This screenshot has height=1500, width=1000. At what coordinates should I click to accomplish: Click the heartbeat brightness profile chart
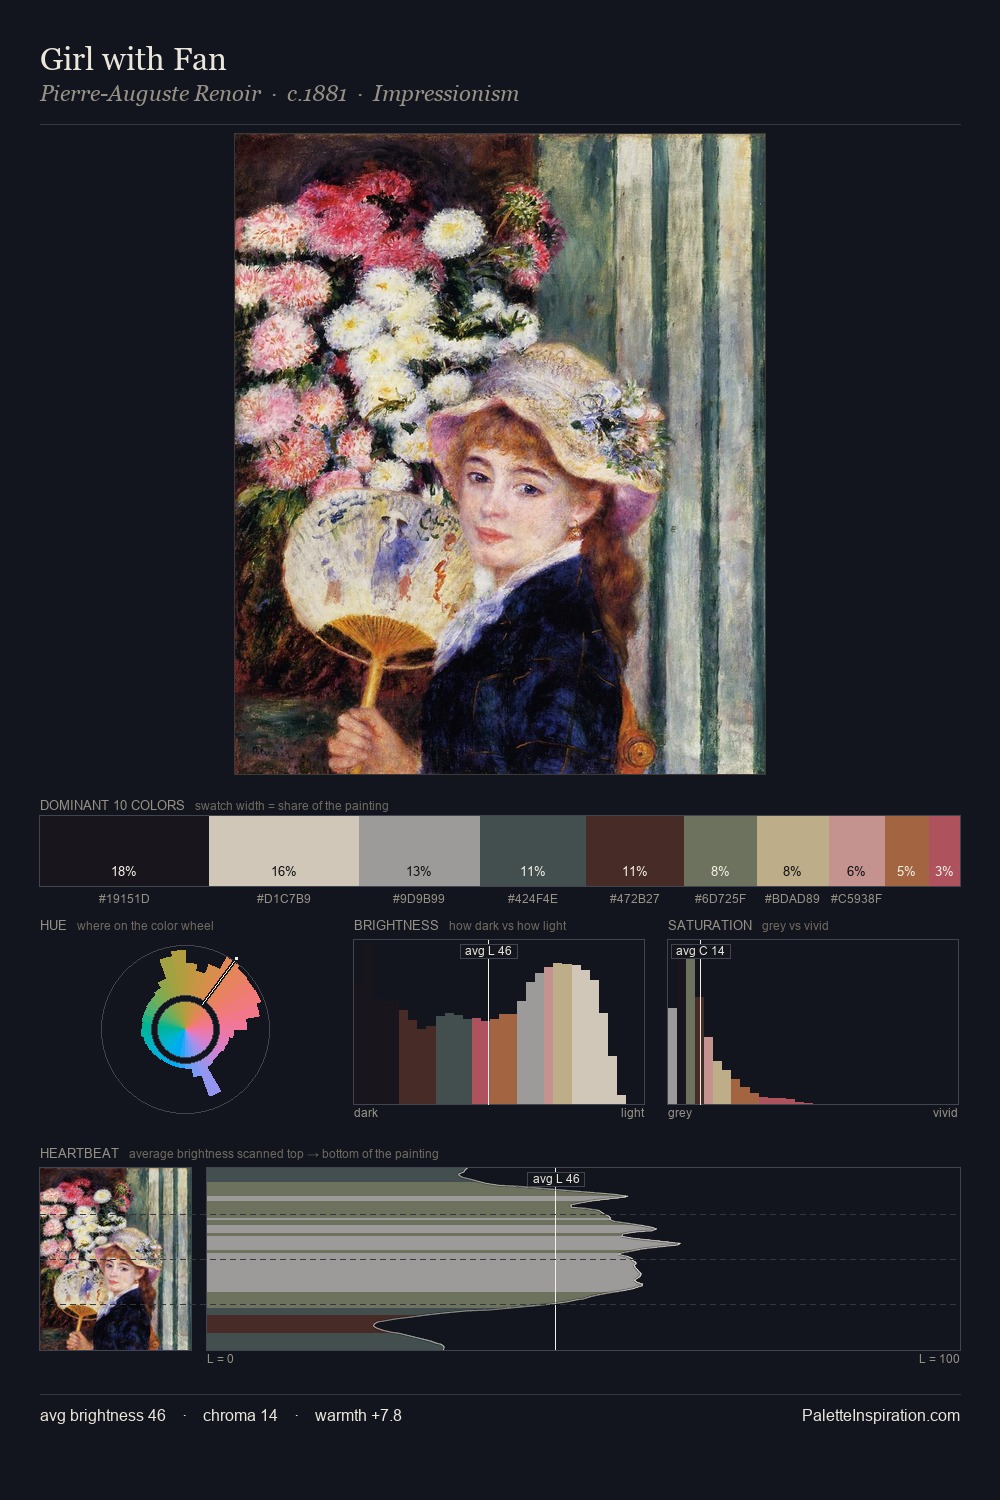point(583,1259)
